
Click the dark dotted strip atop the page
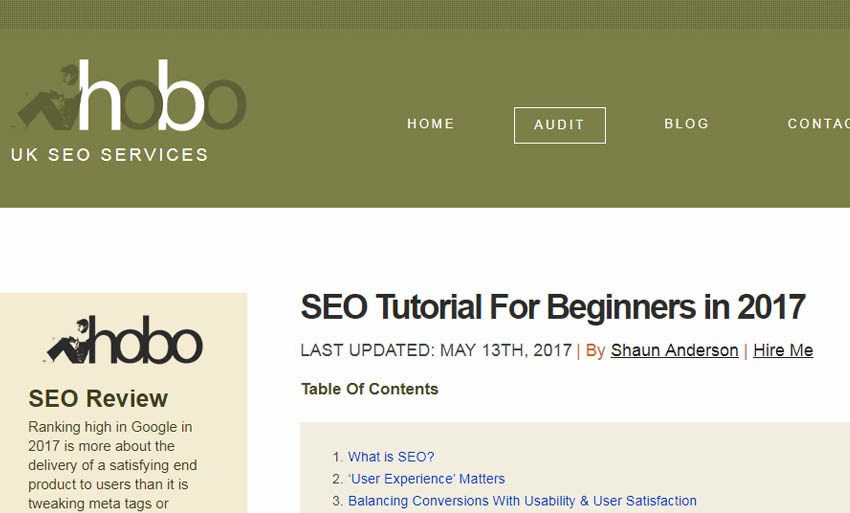425,14
